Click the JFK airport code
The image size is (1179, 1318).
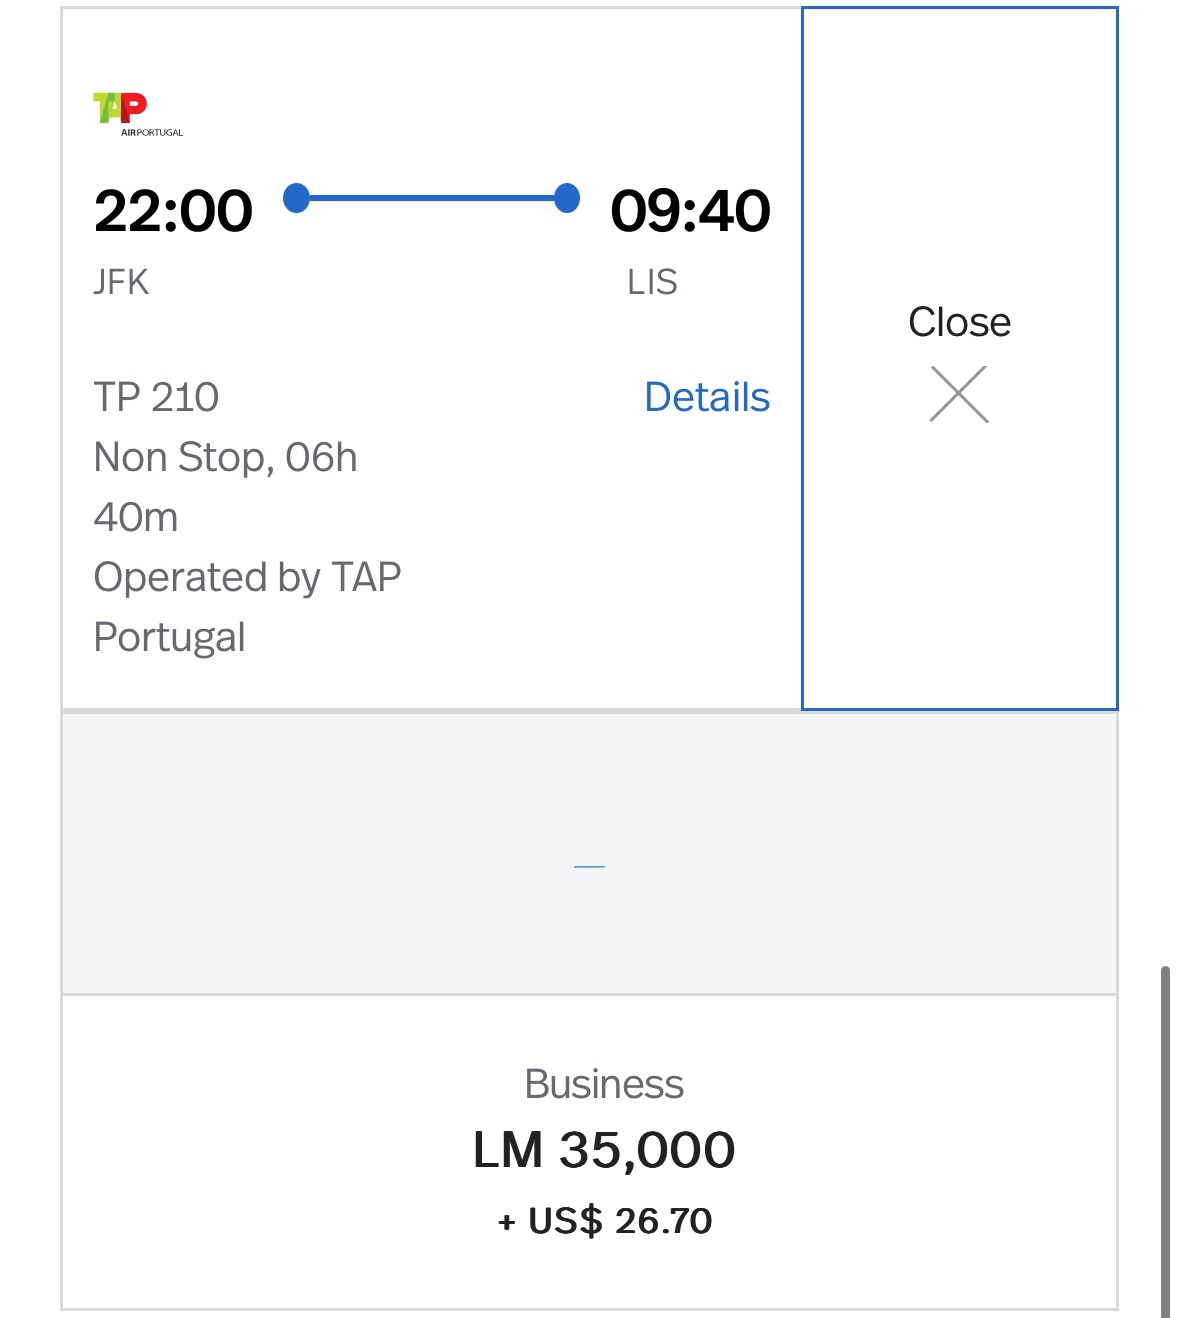(121, 282)
